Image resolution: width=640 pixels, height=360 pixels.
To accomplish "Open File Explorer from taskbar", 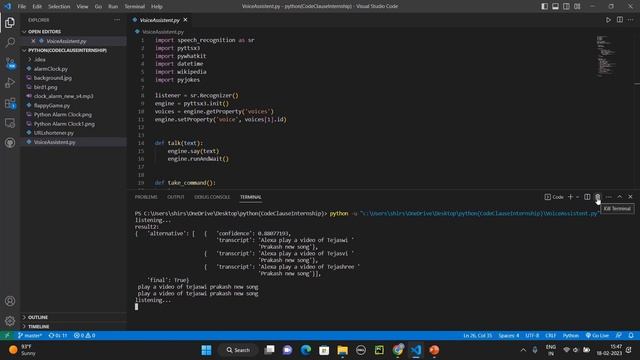I will pos(342,350).
